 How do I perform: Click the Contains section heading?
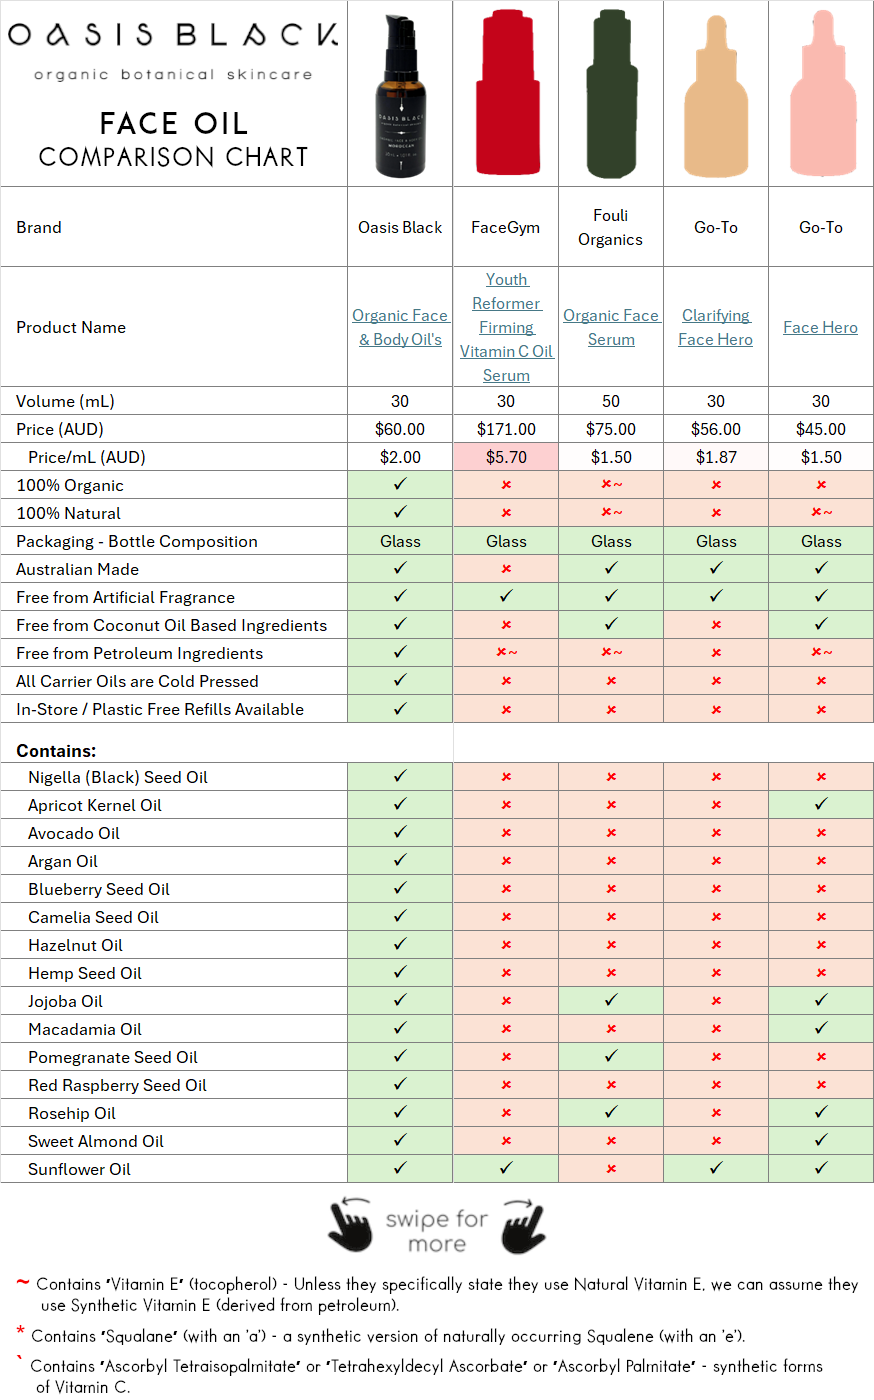56,750
